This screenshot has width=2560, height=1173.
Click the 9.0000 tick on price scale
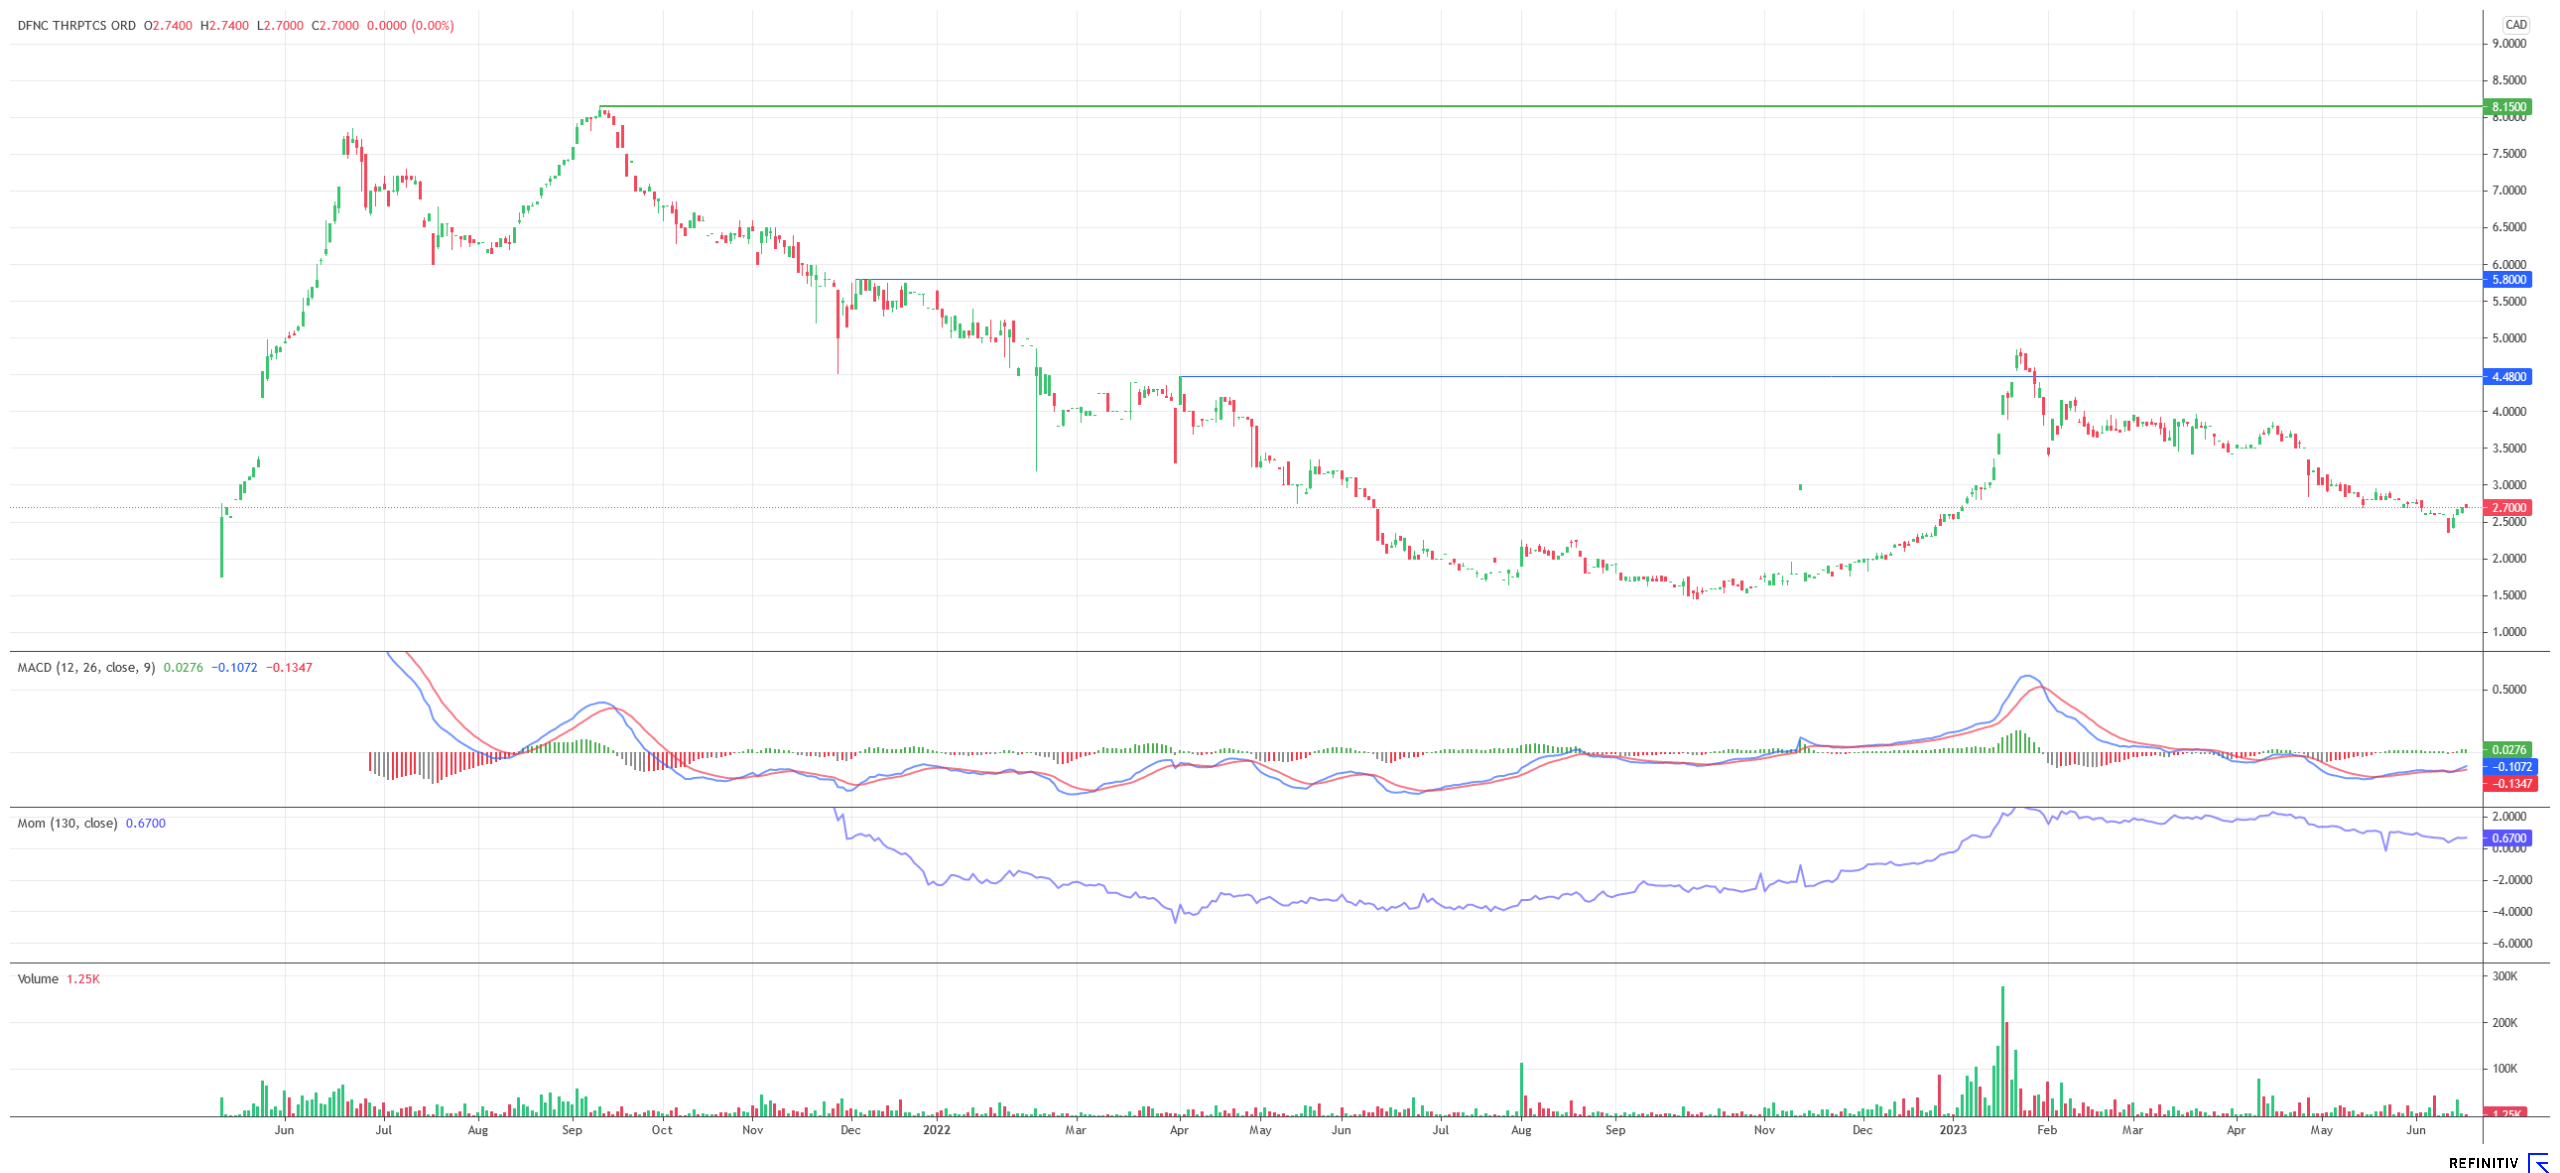pyautogui.click(x=2508, y=44)
